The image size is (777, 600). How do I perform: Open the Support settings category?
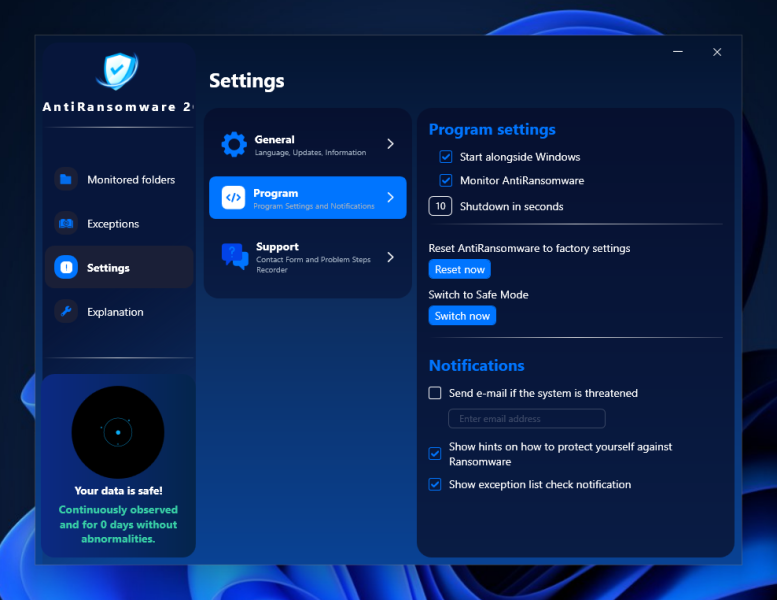pos(308,257)
